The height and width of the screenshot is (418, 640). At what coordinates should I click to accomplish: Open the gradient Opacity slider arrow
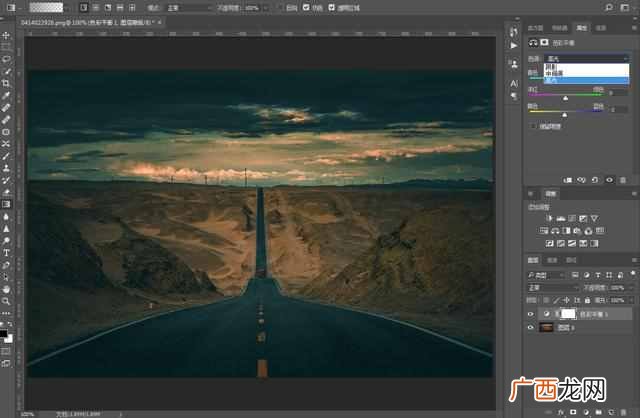[266, 7]
